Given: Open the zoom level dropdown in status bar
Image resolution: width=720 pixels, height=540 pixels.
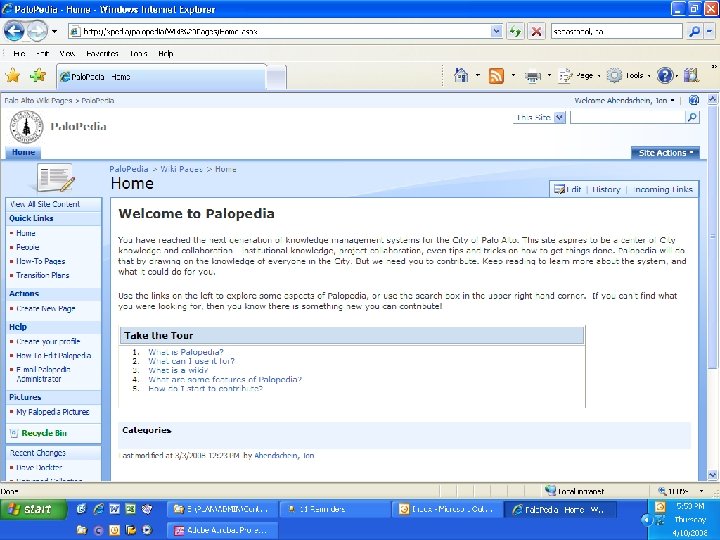Looking at the screenshot, I should tap(701, 491).
